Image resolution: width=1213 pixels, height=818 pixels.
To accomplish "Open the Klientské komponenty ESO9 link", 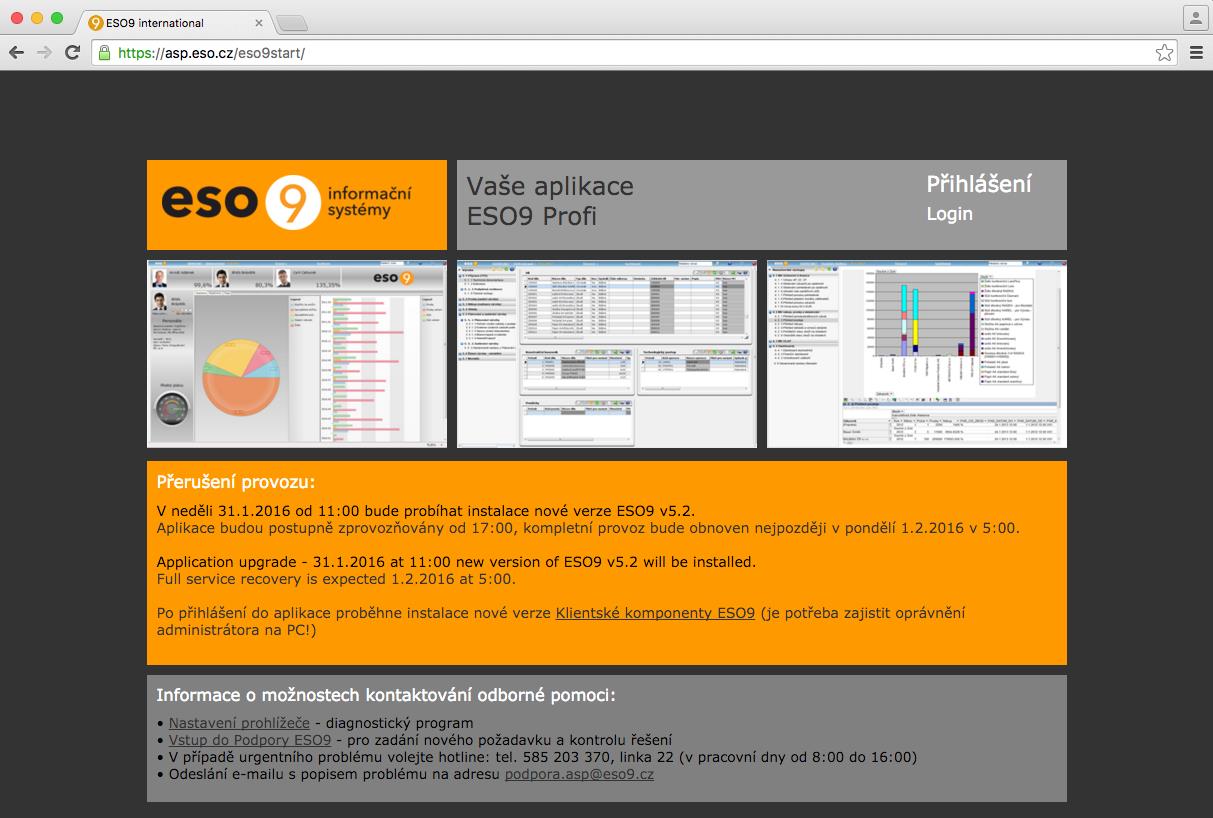I will pos(655,613).
